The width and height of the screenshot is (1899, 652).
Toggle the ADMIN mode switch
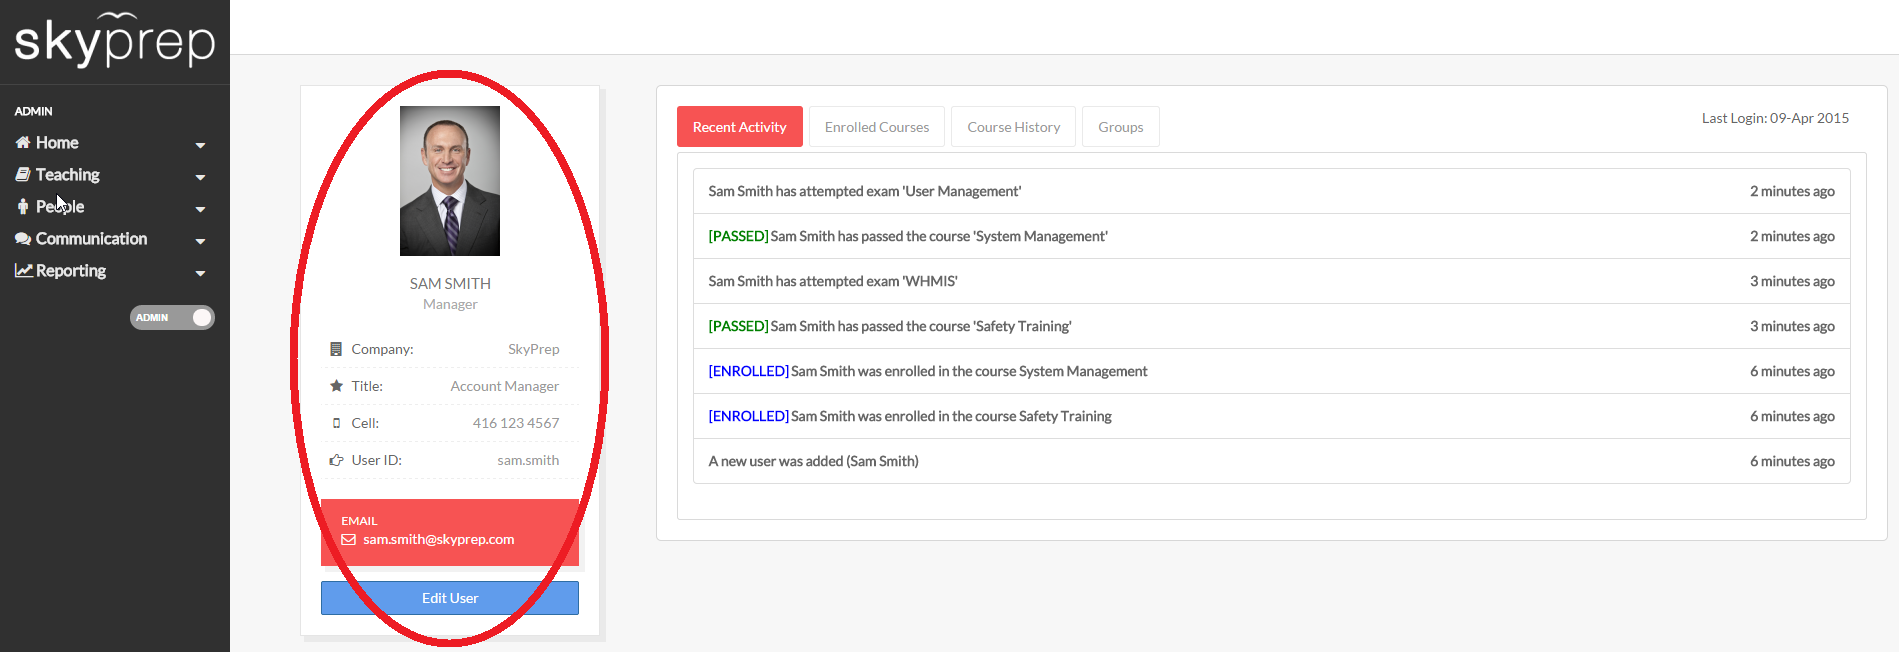coord(172,318)
